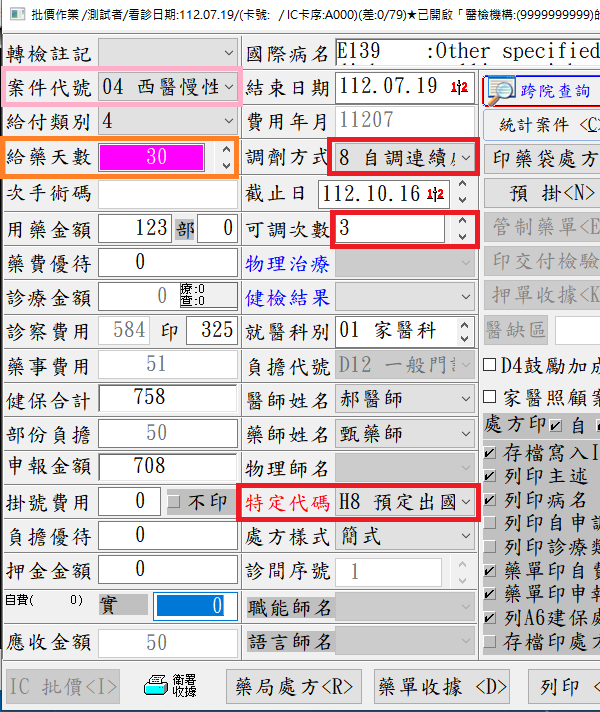Open the calendar picker beside 截止日
600x712 pixels.
(437, 193)
